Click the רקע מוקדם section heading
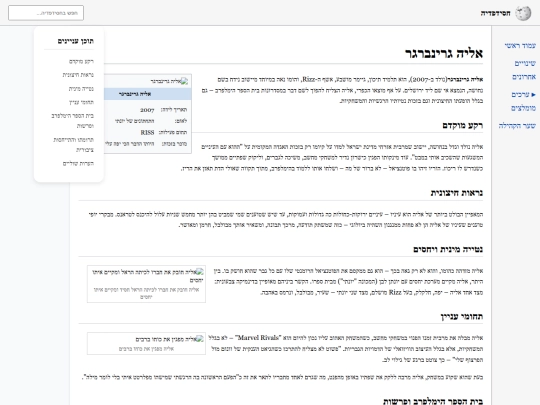540x405 pixels. [x=463, y=125]
